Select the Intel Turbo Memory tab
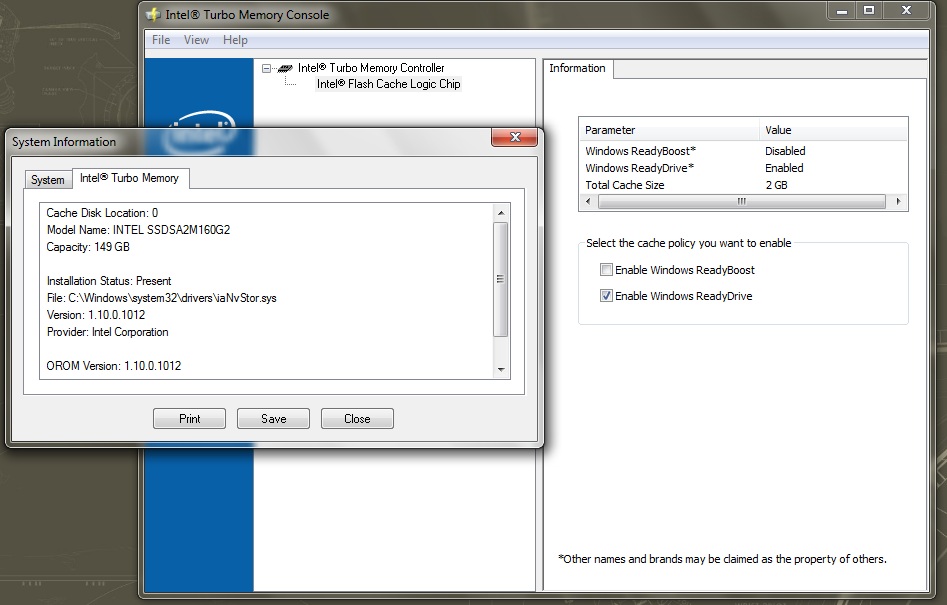The height and width of the screenshot is (605, 947). 129,178
